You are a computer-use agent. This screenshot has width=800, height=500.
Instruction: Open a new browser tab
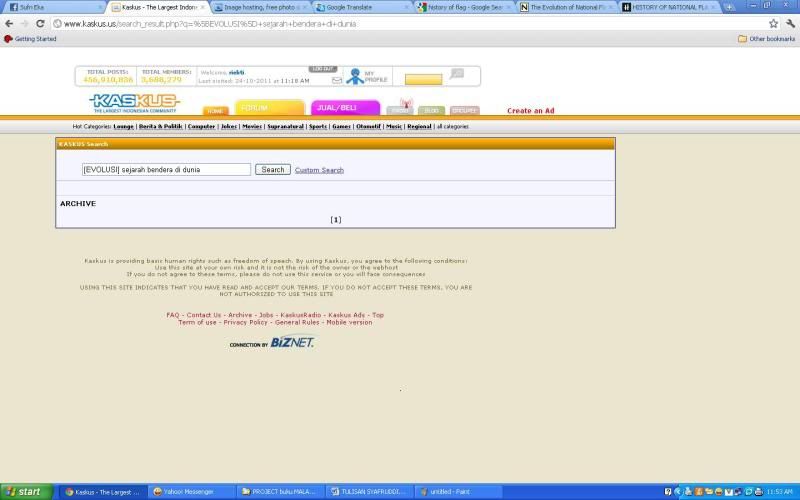click(x=729, y=7)
